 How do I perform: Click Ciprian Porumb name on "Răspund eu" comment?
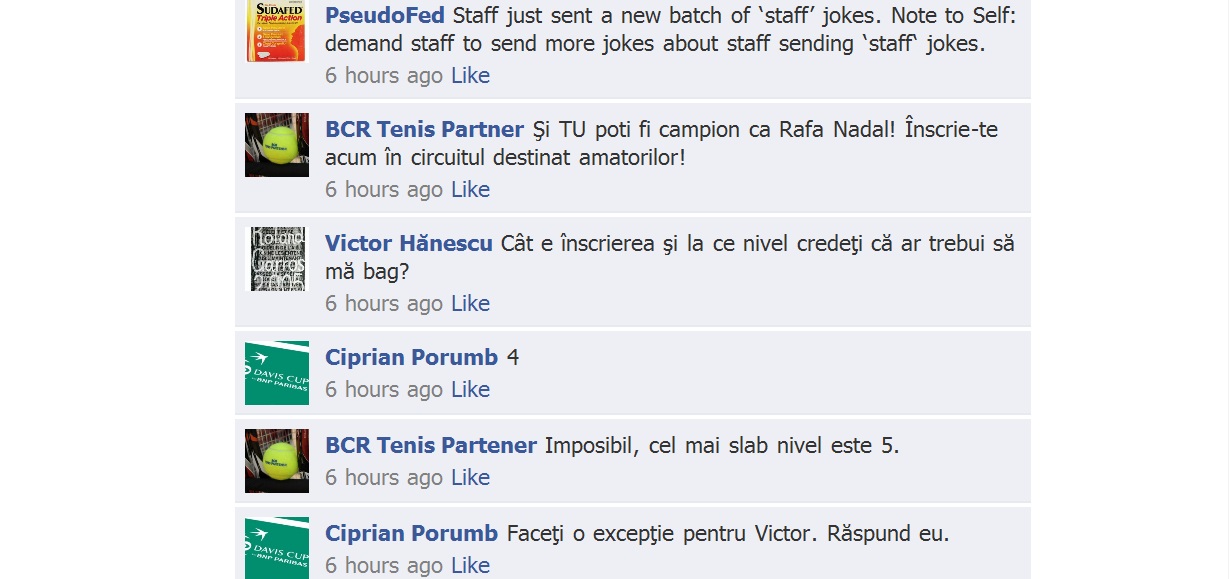[411, 534]
